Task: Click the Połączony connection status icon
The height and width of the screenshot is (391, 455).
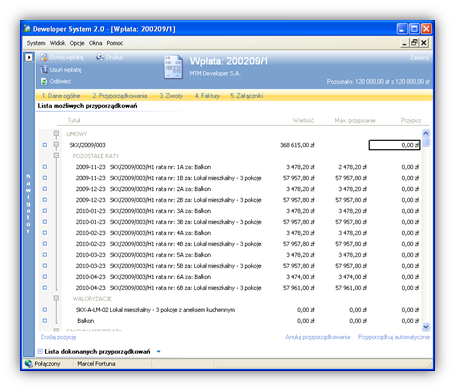Action: click(x=29, y=364)
